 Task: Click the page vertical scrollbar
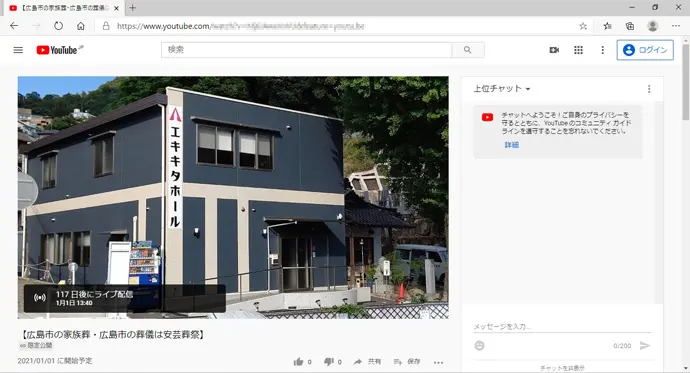click(685, 81)
